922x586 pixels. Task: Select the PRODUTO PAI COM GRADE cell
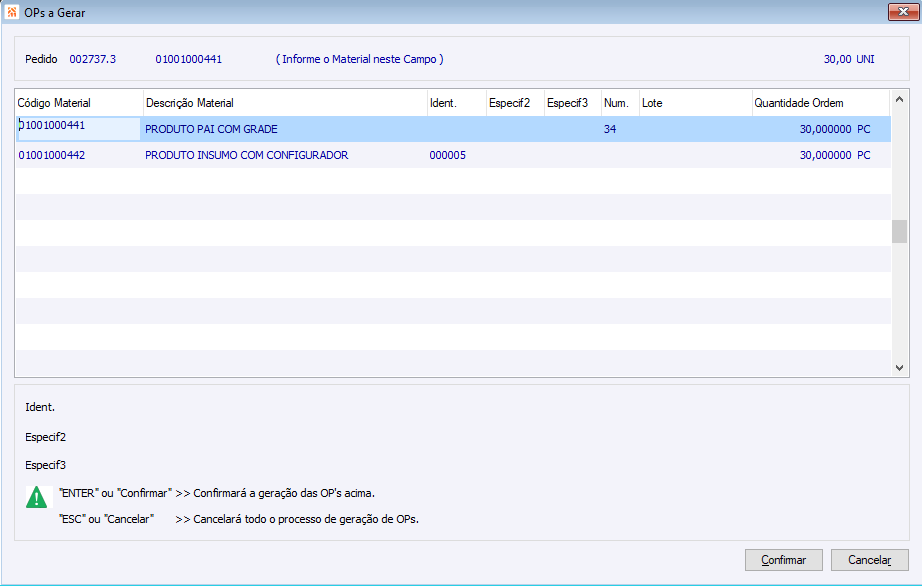point(211,129)
